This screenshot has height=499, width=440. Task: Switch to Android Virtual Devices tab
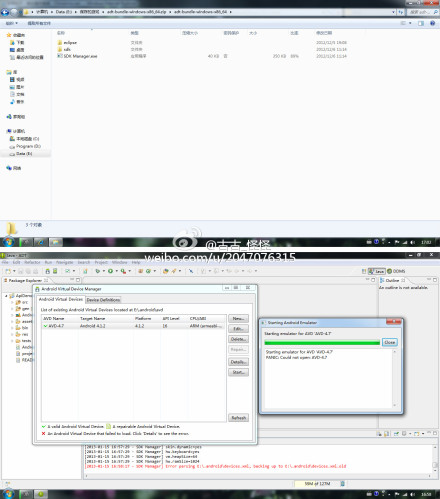tap(60, 299)
